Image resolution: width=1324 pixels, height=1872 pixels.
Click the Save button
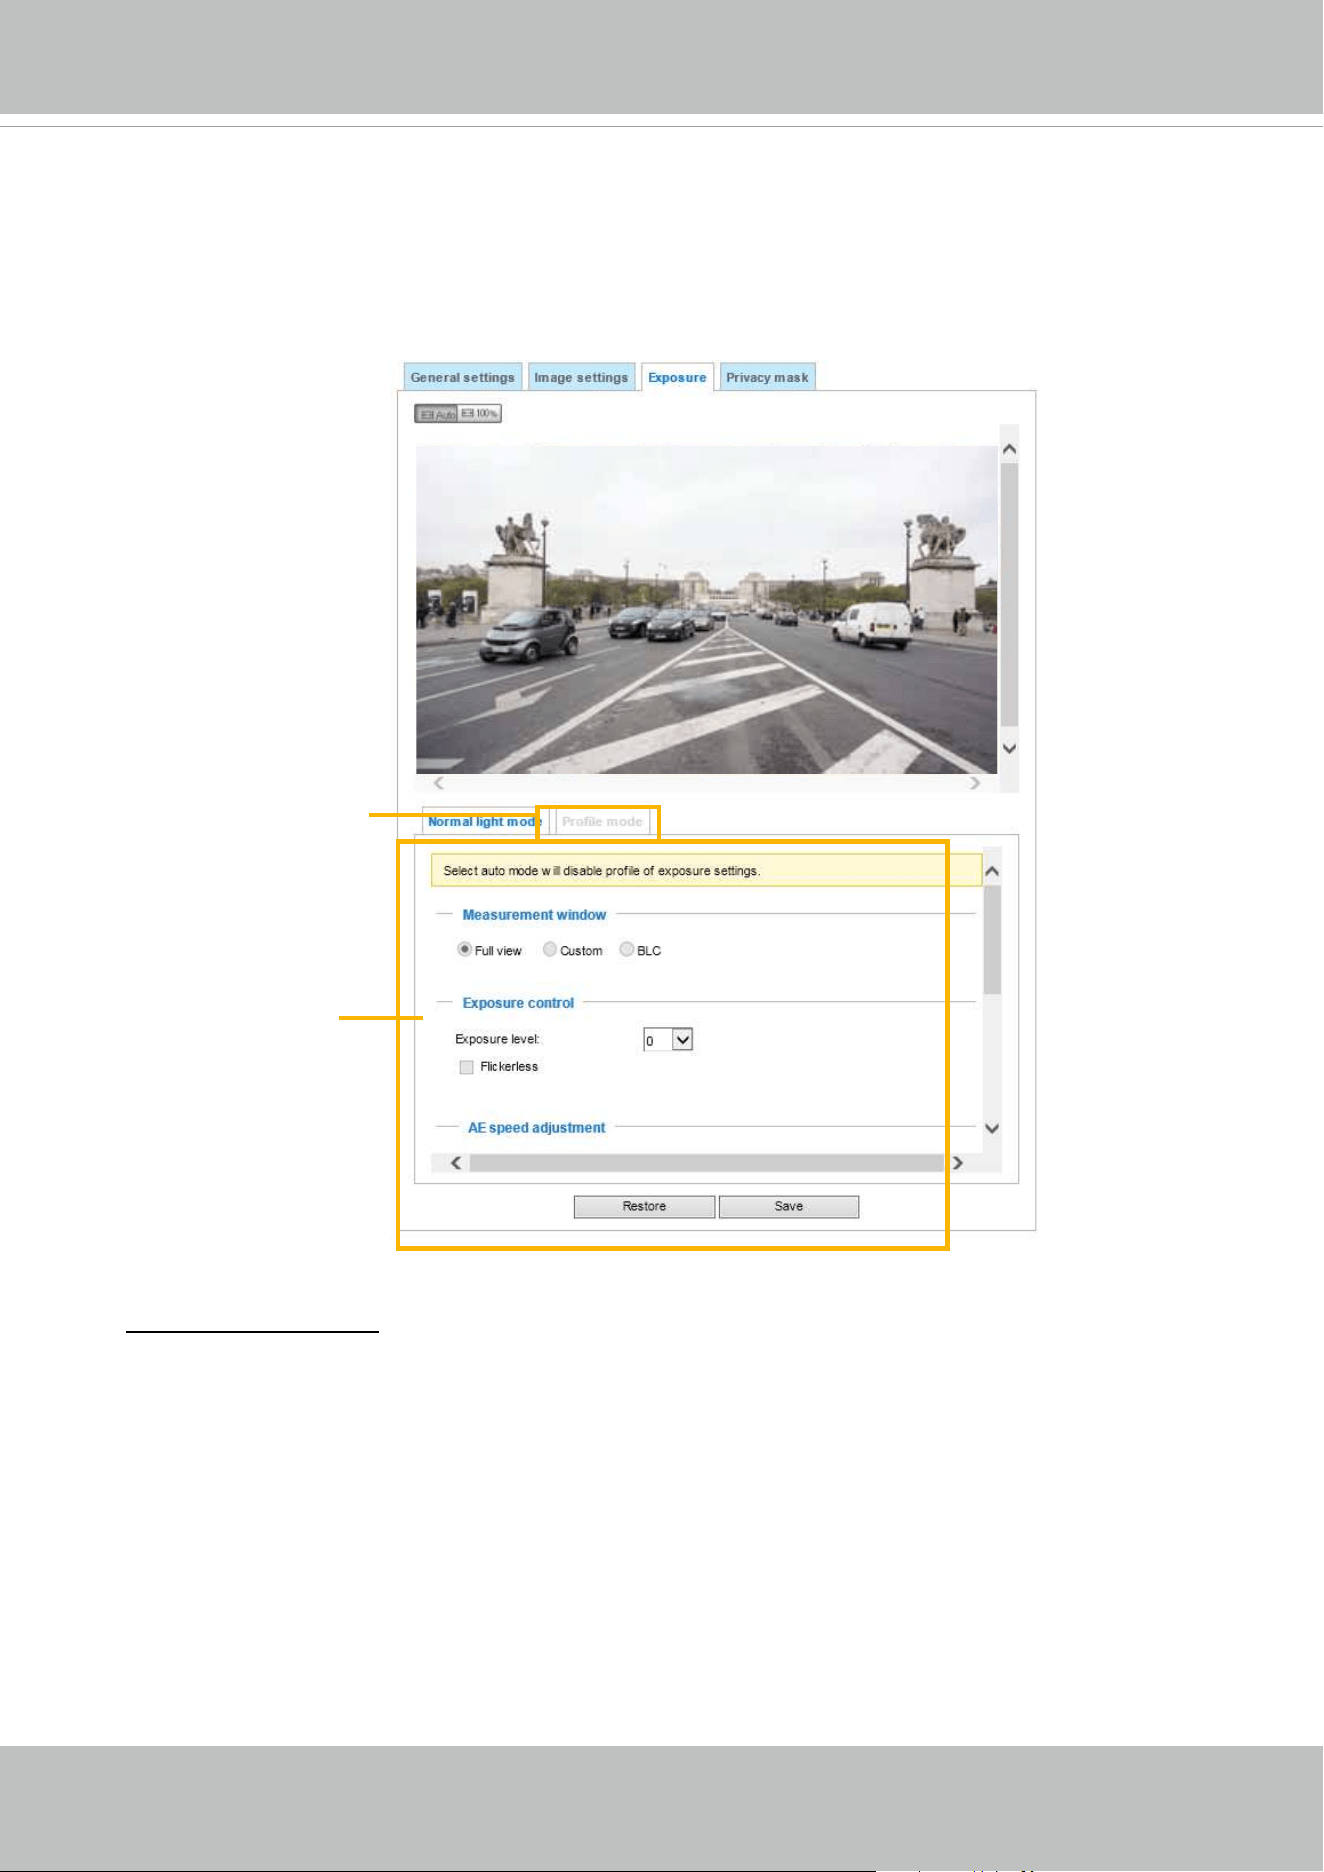tap(789, 1206)
